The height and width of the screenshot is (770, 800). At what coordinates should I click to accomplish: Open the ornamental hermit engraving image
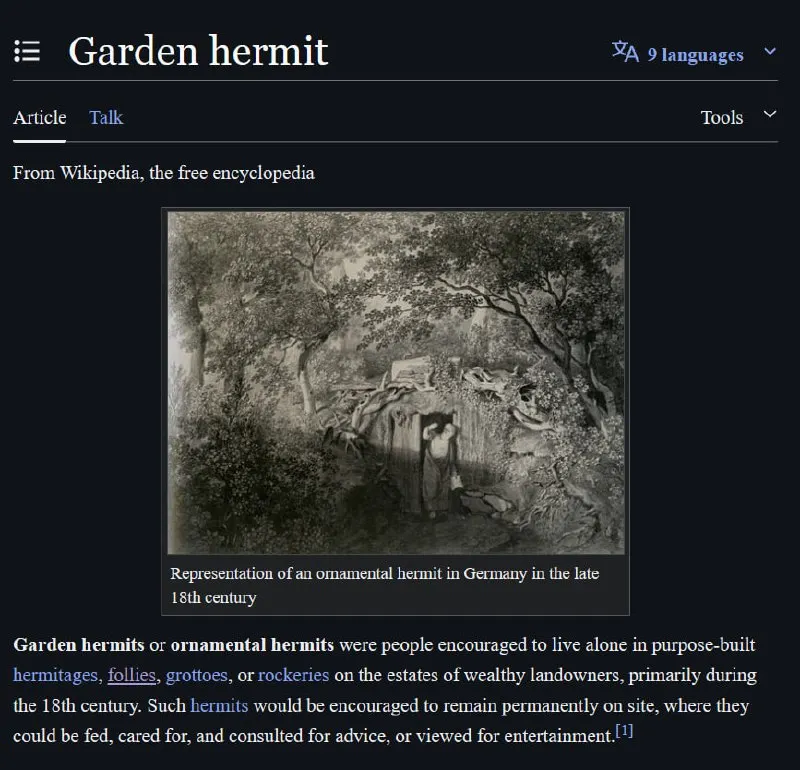point(396,383)
